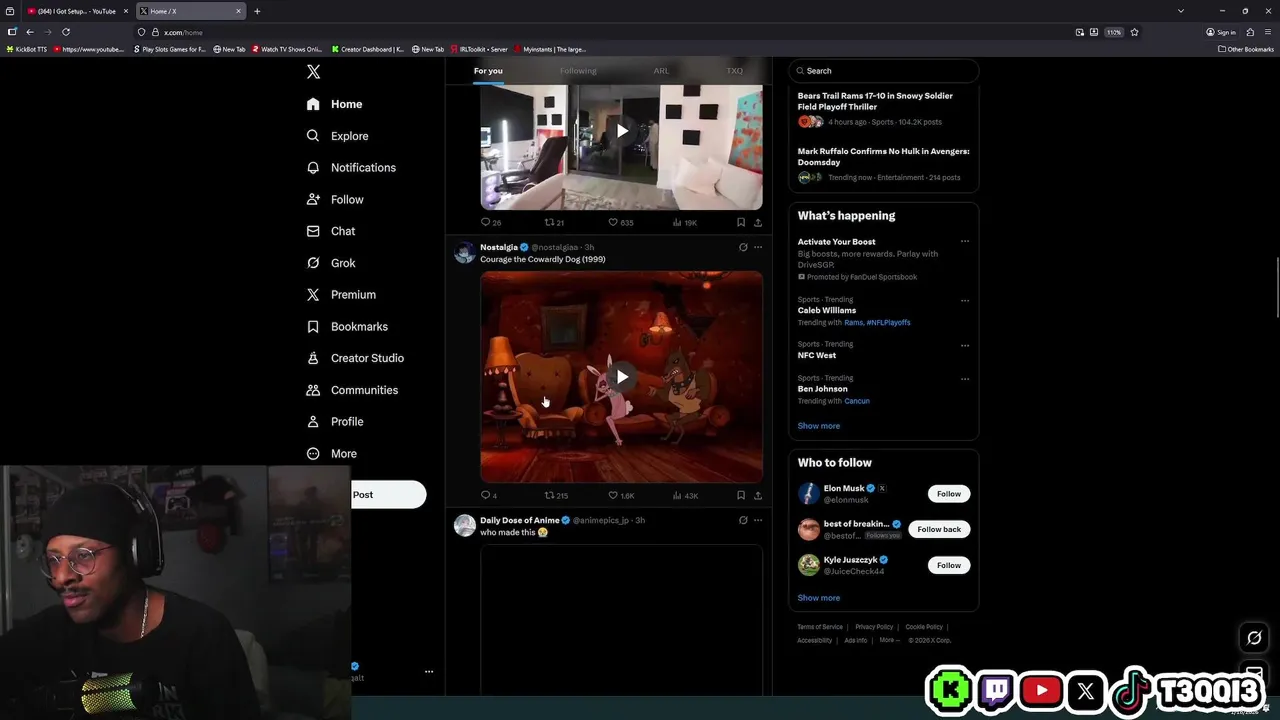
Task: Share the top video post
Action: [x=758, y=223]
